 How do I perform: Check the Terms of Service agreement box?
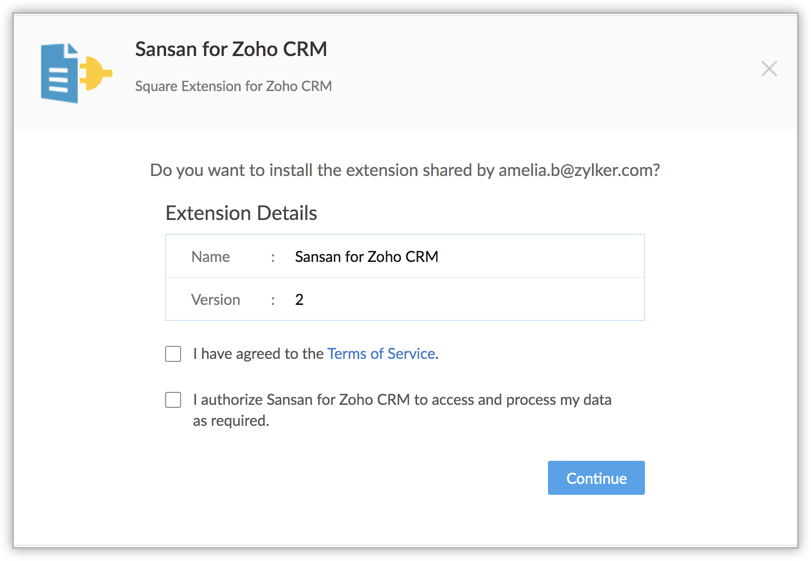(173, 353)
